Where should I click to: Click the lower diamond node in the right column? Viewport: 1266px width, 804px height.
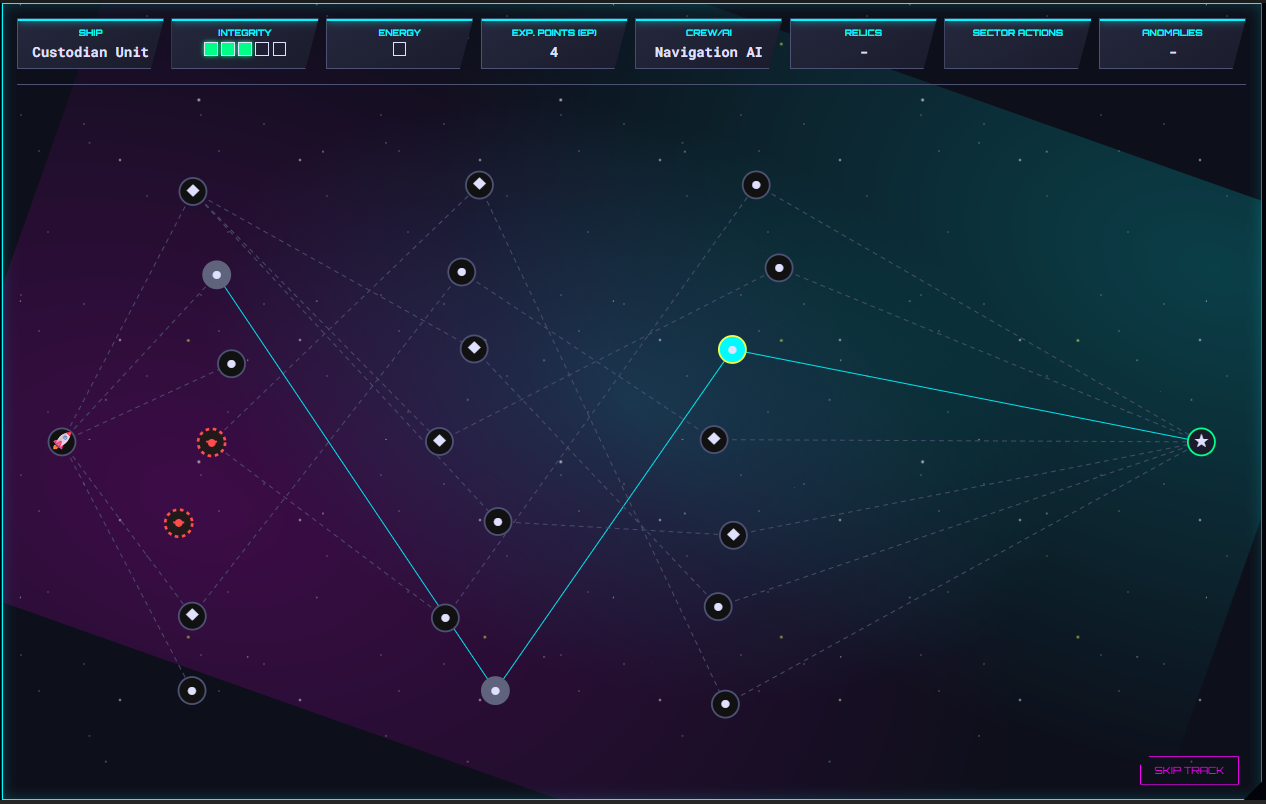coord(733,535)
